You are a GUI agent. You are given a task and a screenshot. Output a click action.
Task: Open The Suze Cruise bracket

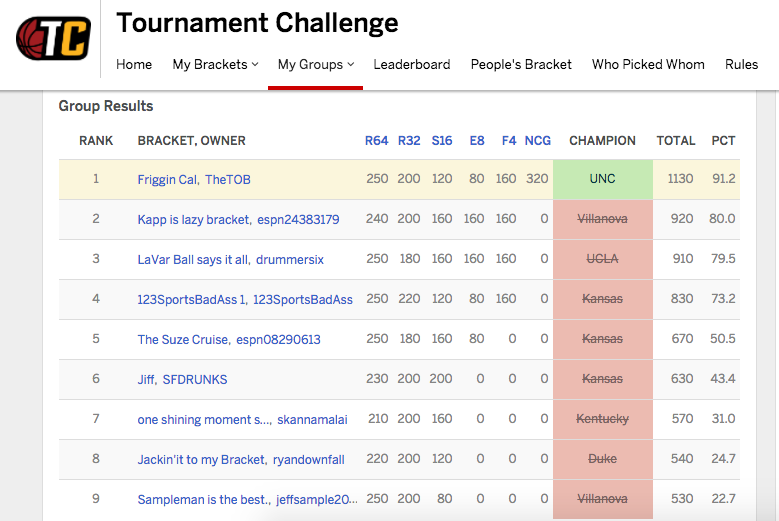(x=183, y=339)
